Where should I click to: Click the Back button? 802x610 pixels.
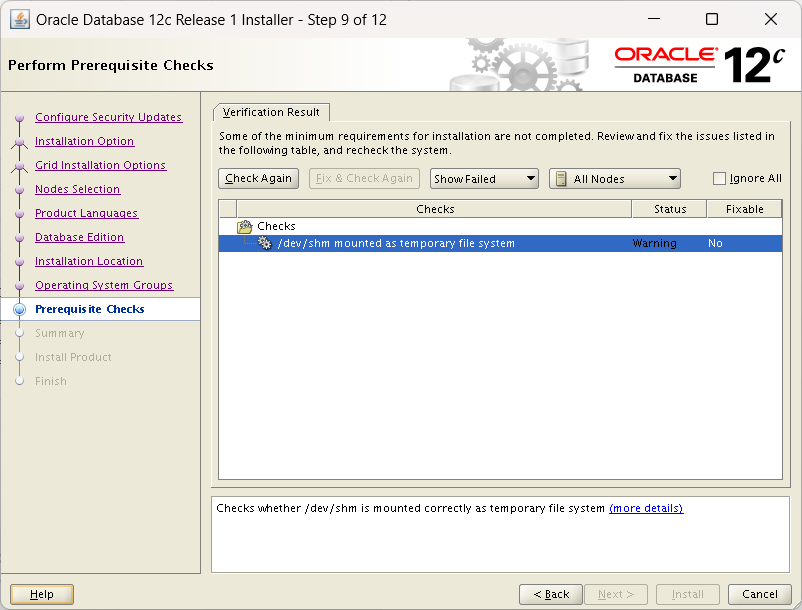point(551,594)
